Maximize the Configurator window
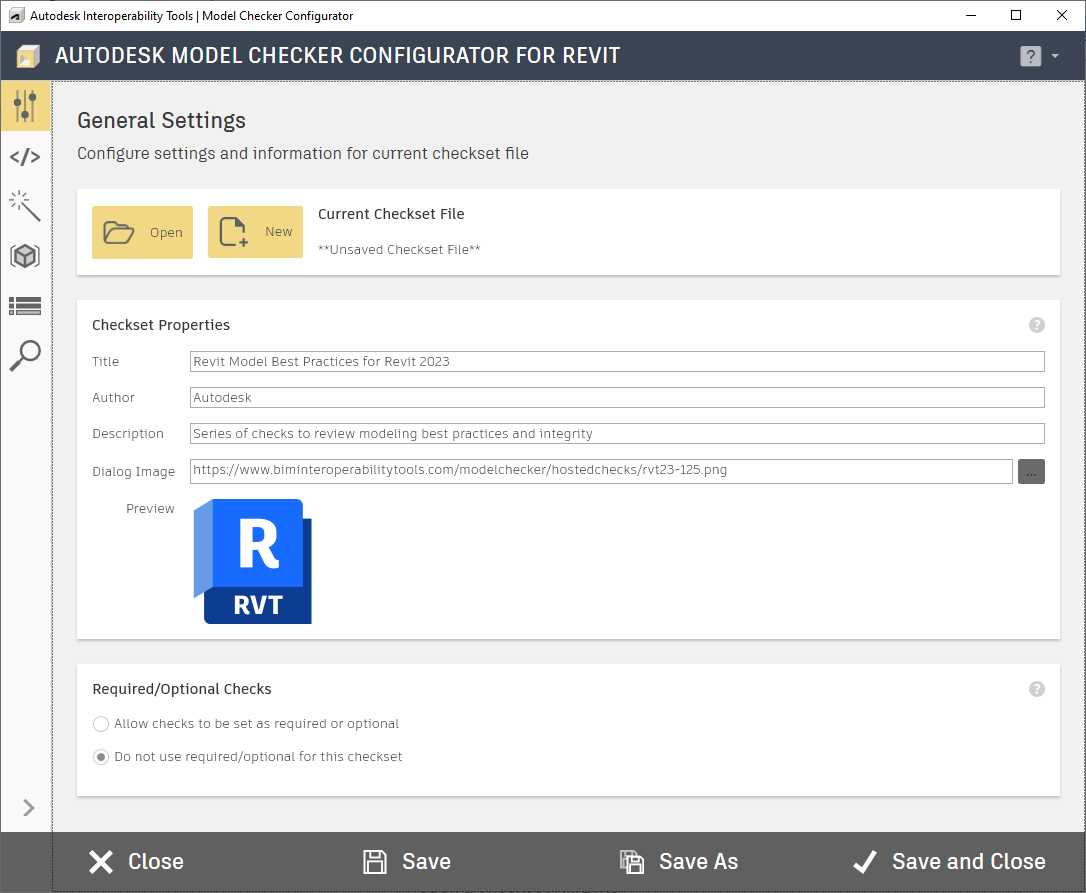The width and height of the screenshot is (1086, 893). click(x=1016, y=15)
